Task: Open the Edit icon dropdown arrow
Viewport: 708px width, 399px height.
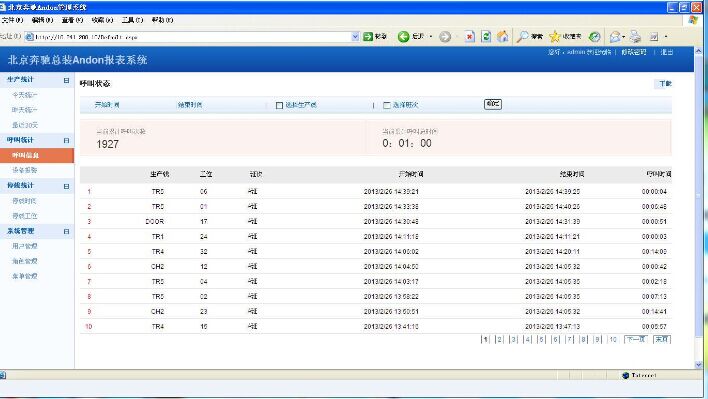Action: (x=666, y=37)
